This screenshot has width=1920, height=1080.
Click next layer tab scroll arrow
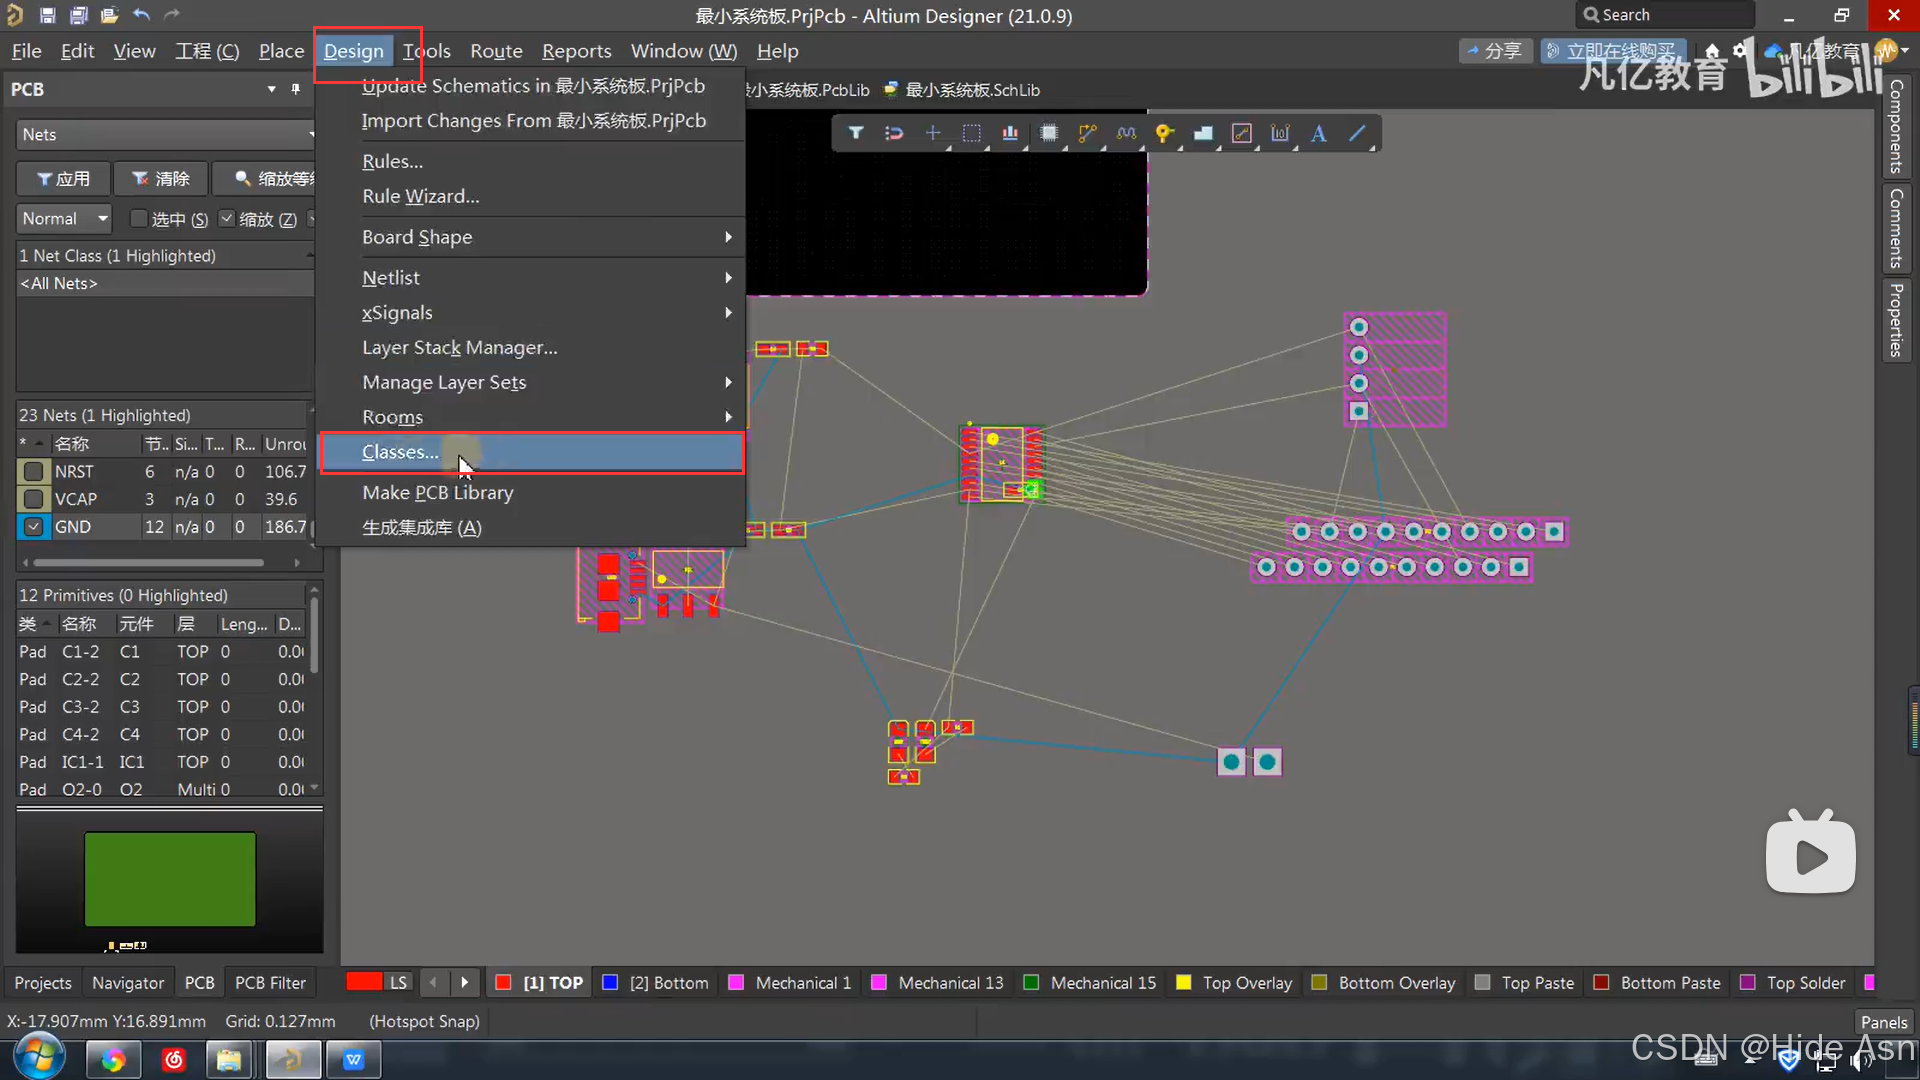tap(464, 982)
